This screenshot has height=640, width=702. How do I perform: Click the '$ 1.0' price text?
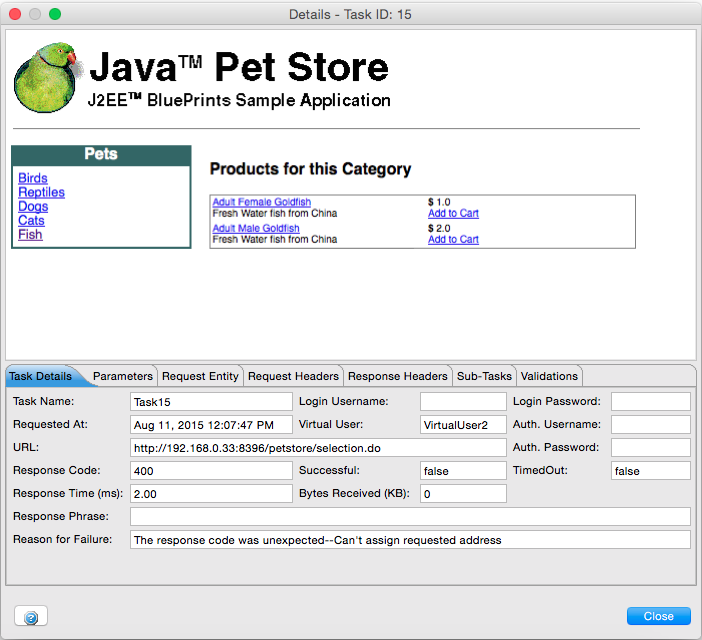pyautogui.click(x=439, y=202)
